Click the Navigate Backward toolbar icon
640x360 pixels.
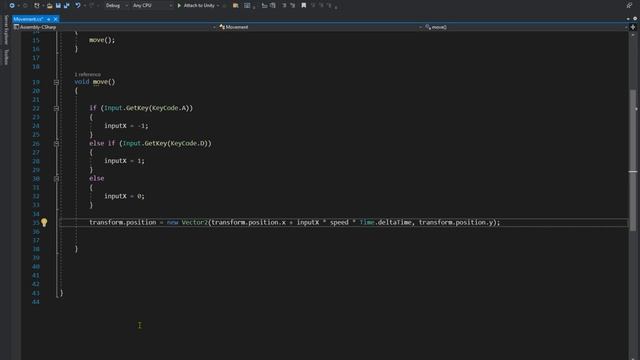point(12,6)
